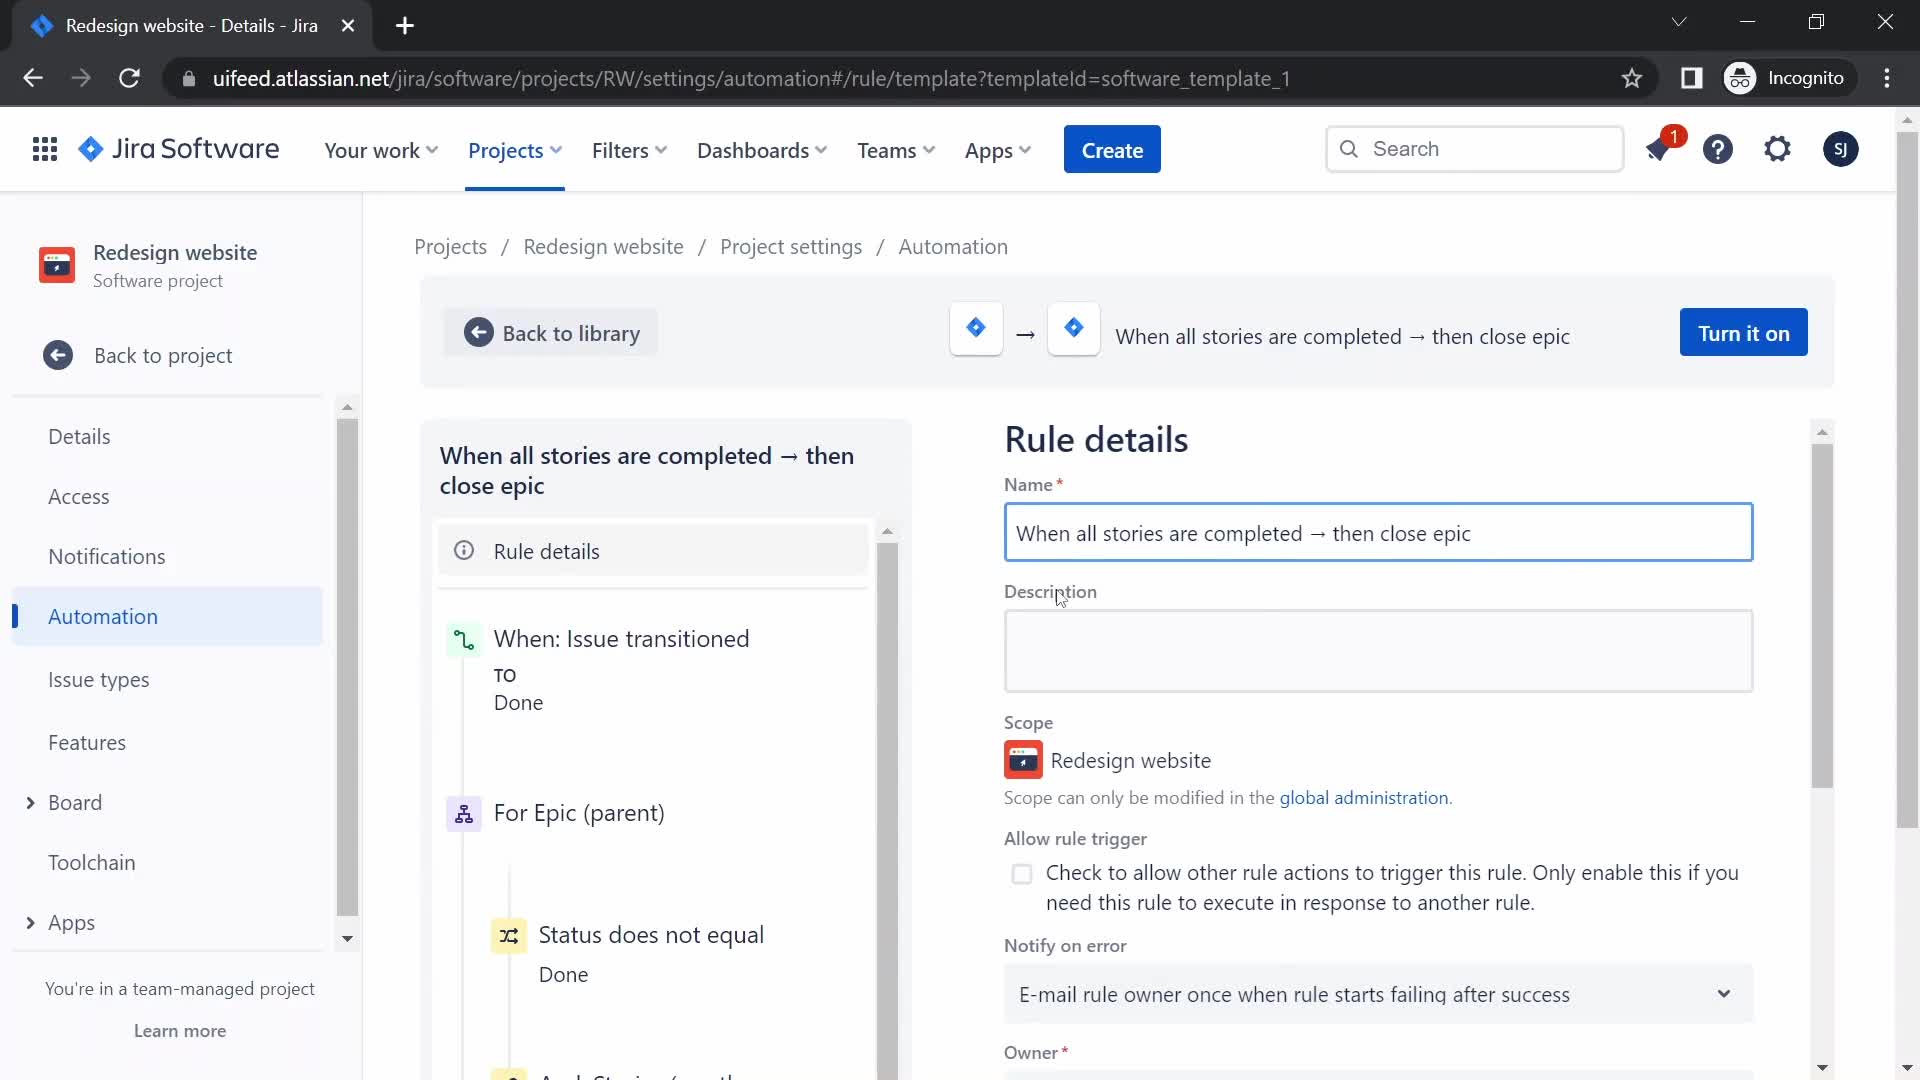The image size is (1920, 1080).
Task: Click the For Epic parent branch icon
Action: tap(465, 812)
